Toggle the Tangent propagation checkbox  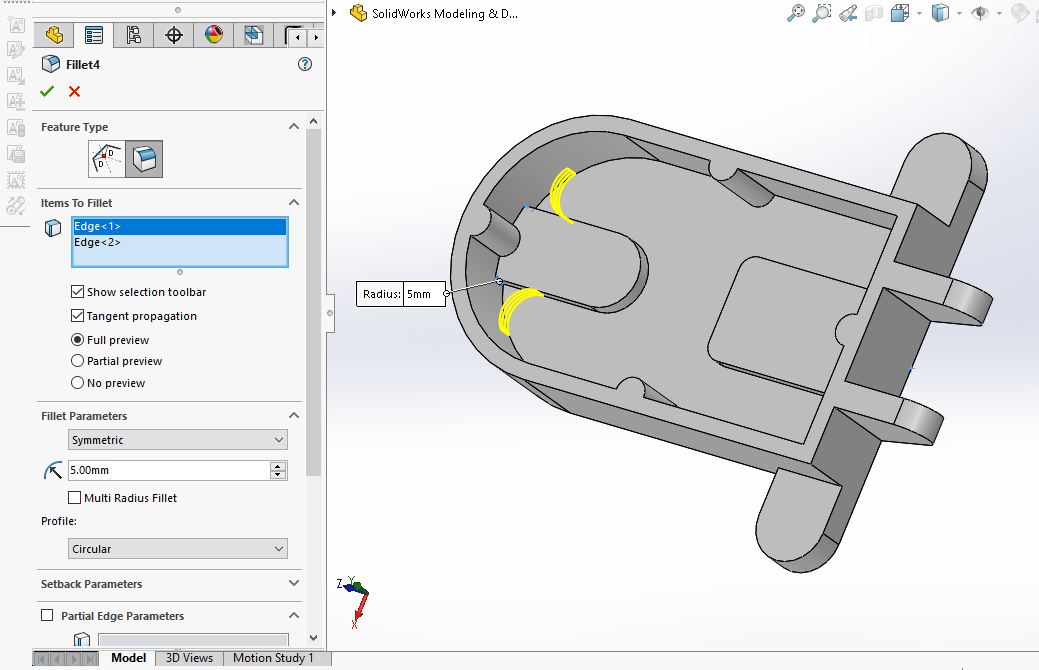(x=78, y=316)
